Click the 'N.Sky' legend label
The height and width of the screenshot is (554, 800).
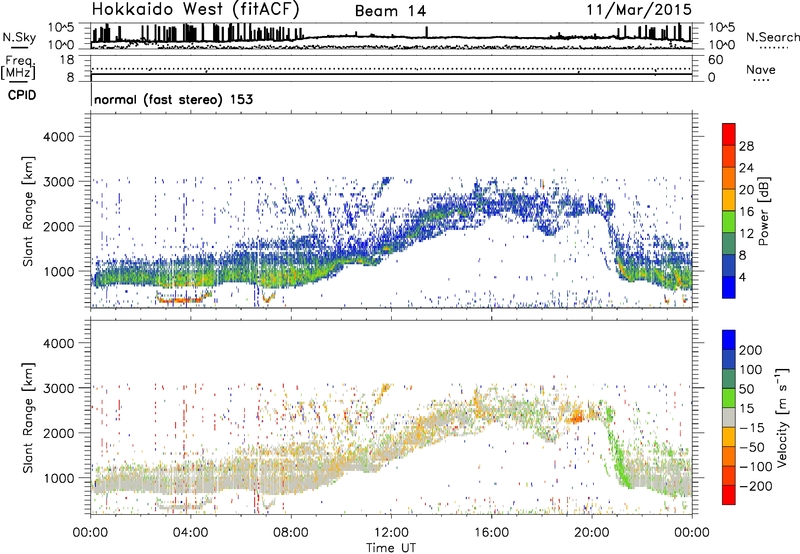point(19,37)
